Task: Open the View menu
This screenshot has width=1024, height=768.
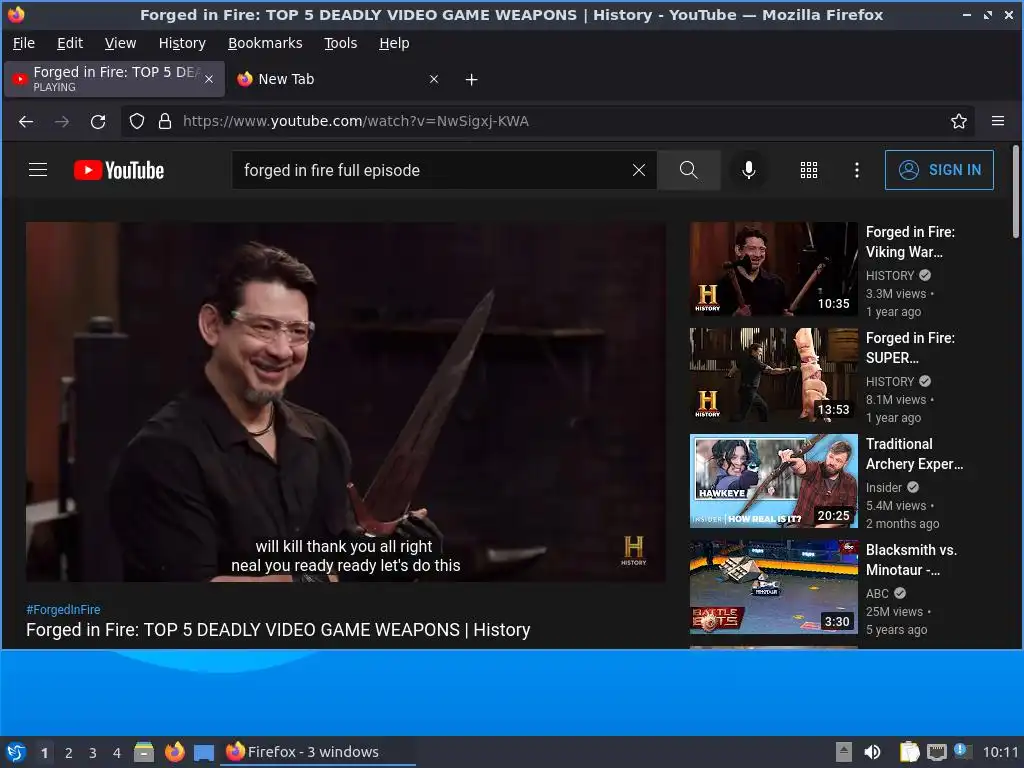Action: tap(121, 43)
